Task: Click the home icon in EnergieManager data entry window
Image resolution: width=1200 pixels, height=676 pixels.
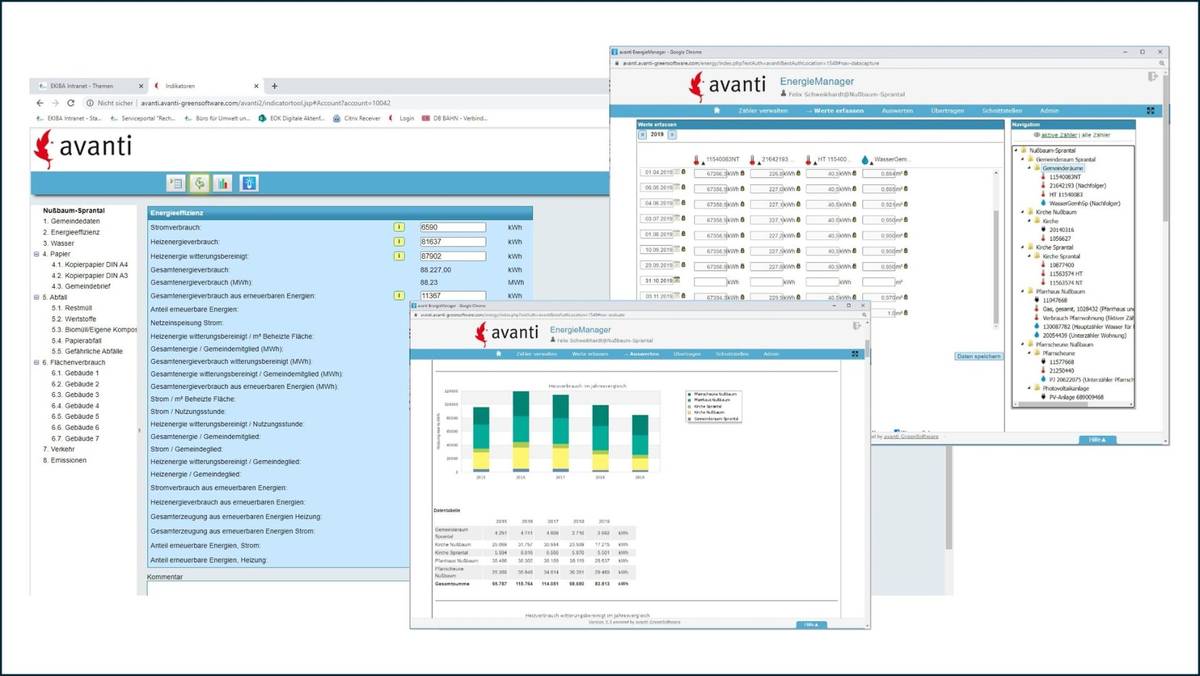Action: coord(716,110)
